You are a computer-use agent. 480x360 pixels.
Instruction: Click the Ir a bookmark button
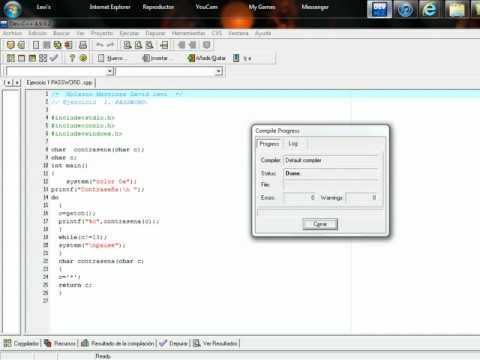pyautogui.click(x=242, y=58)
